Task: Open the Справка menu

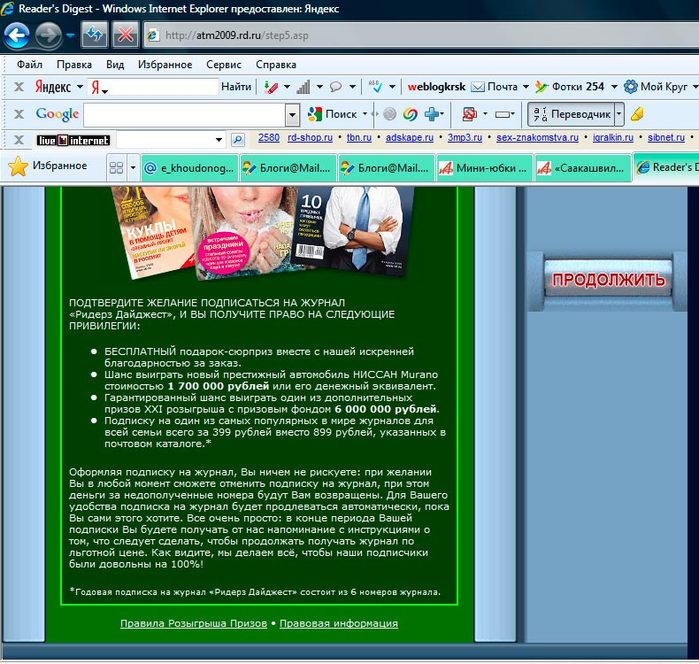Action: (276, 65)
